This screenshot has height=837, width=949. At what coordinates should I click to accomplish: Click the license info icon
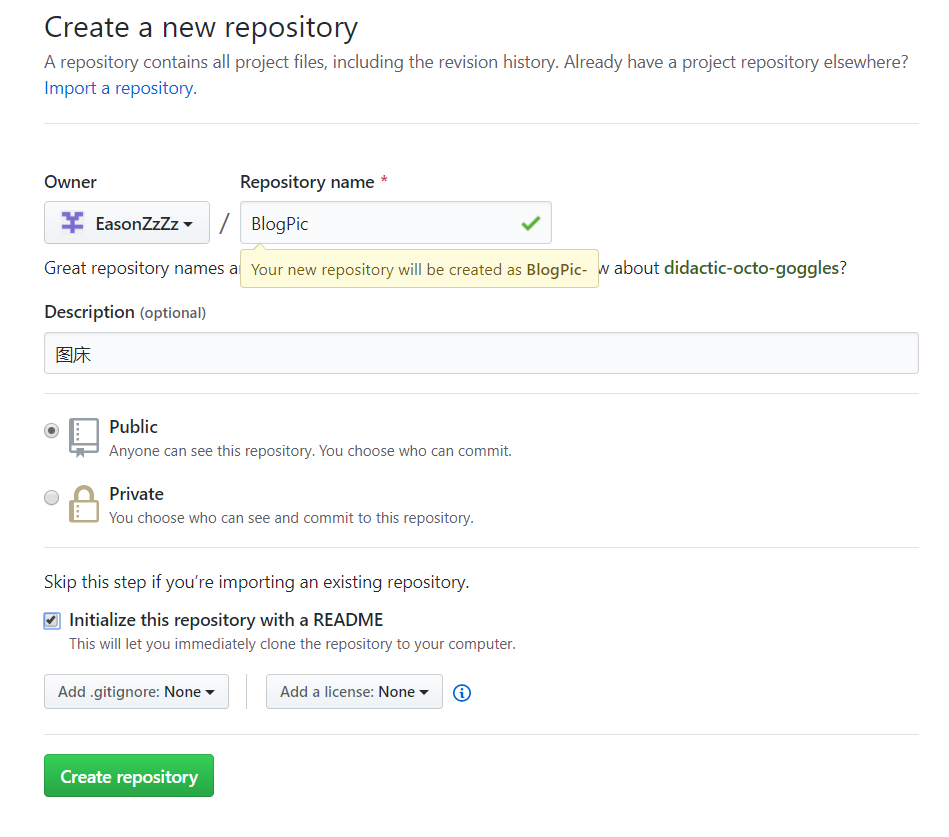[x=462, y=692]
